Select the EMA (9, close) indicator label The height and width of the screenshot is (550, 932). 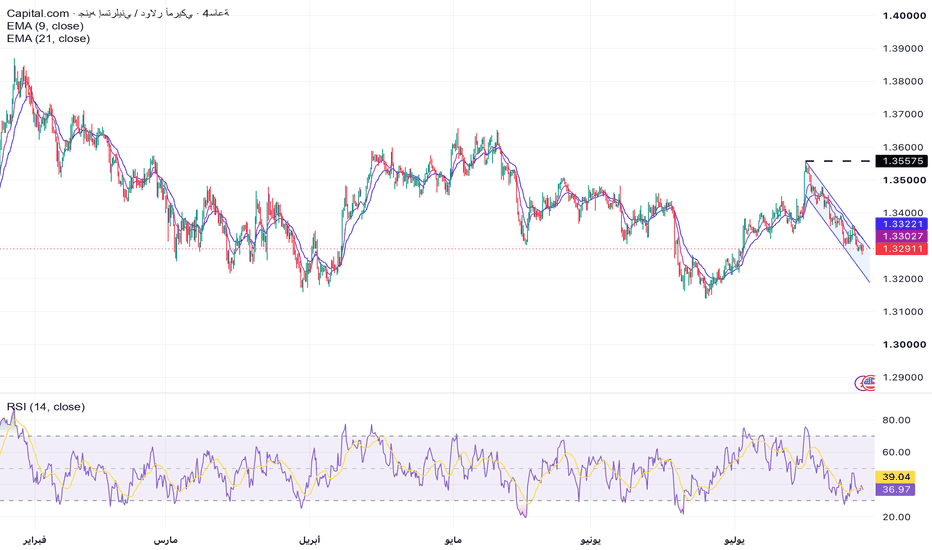[45, 26]
